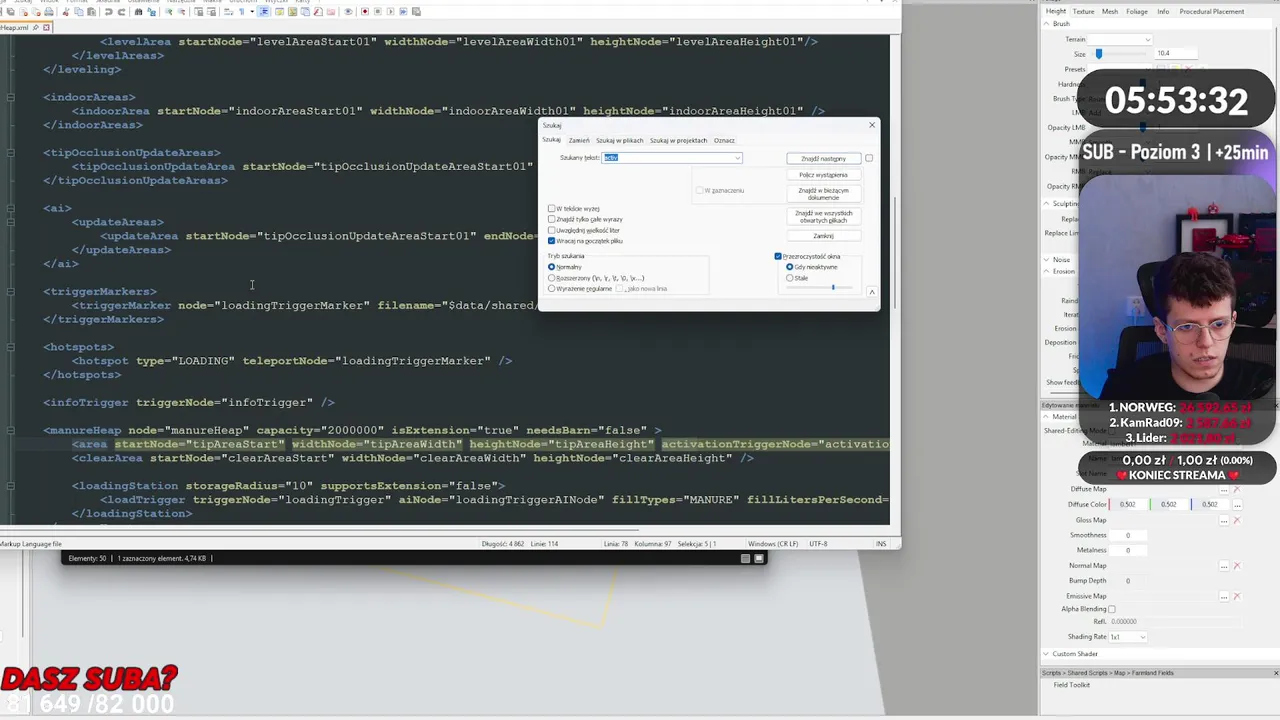Click Run Macro Multiple Times icon

coord(403,12)
